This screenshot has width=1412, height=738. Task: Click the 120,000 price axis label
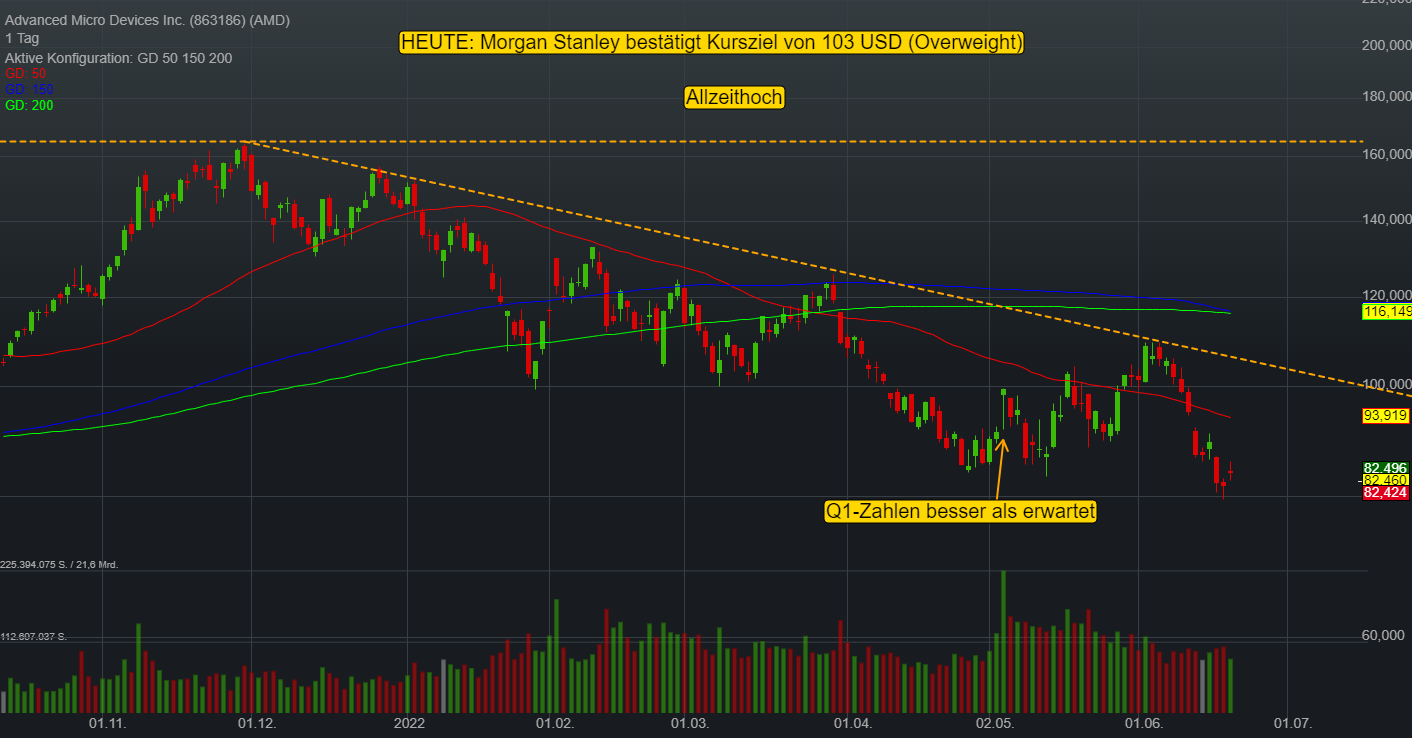(1387, 296)
